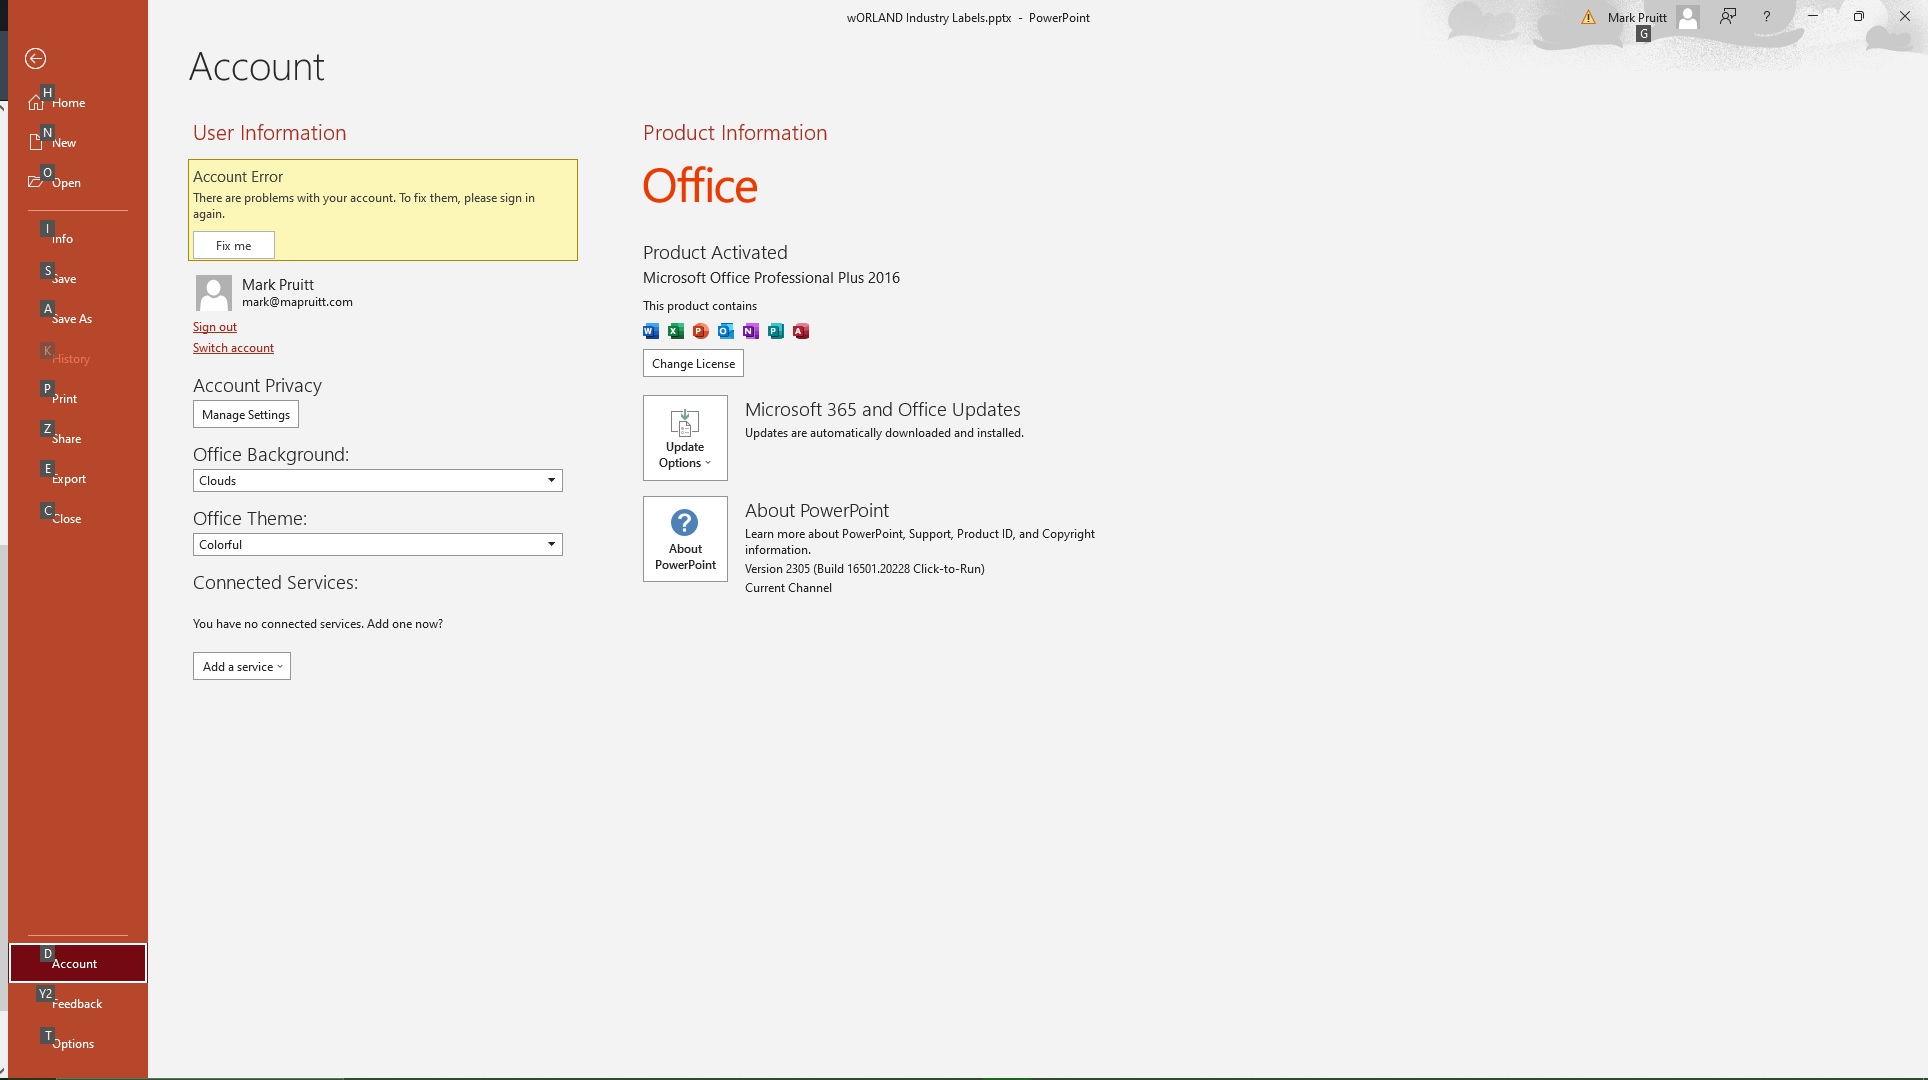Click the Word icon under product contains

[x=649, y=331]
